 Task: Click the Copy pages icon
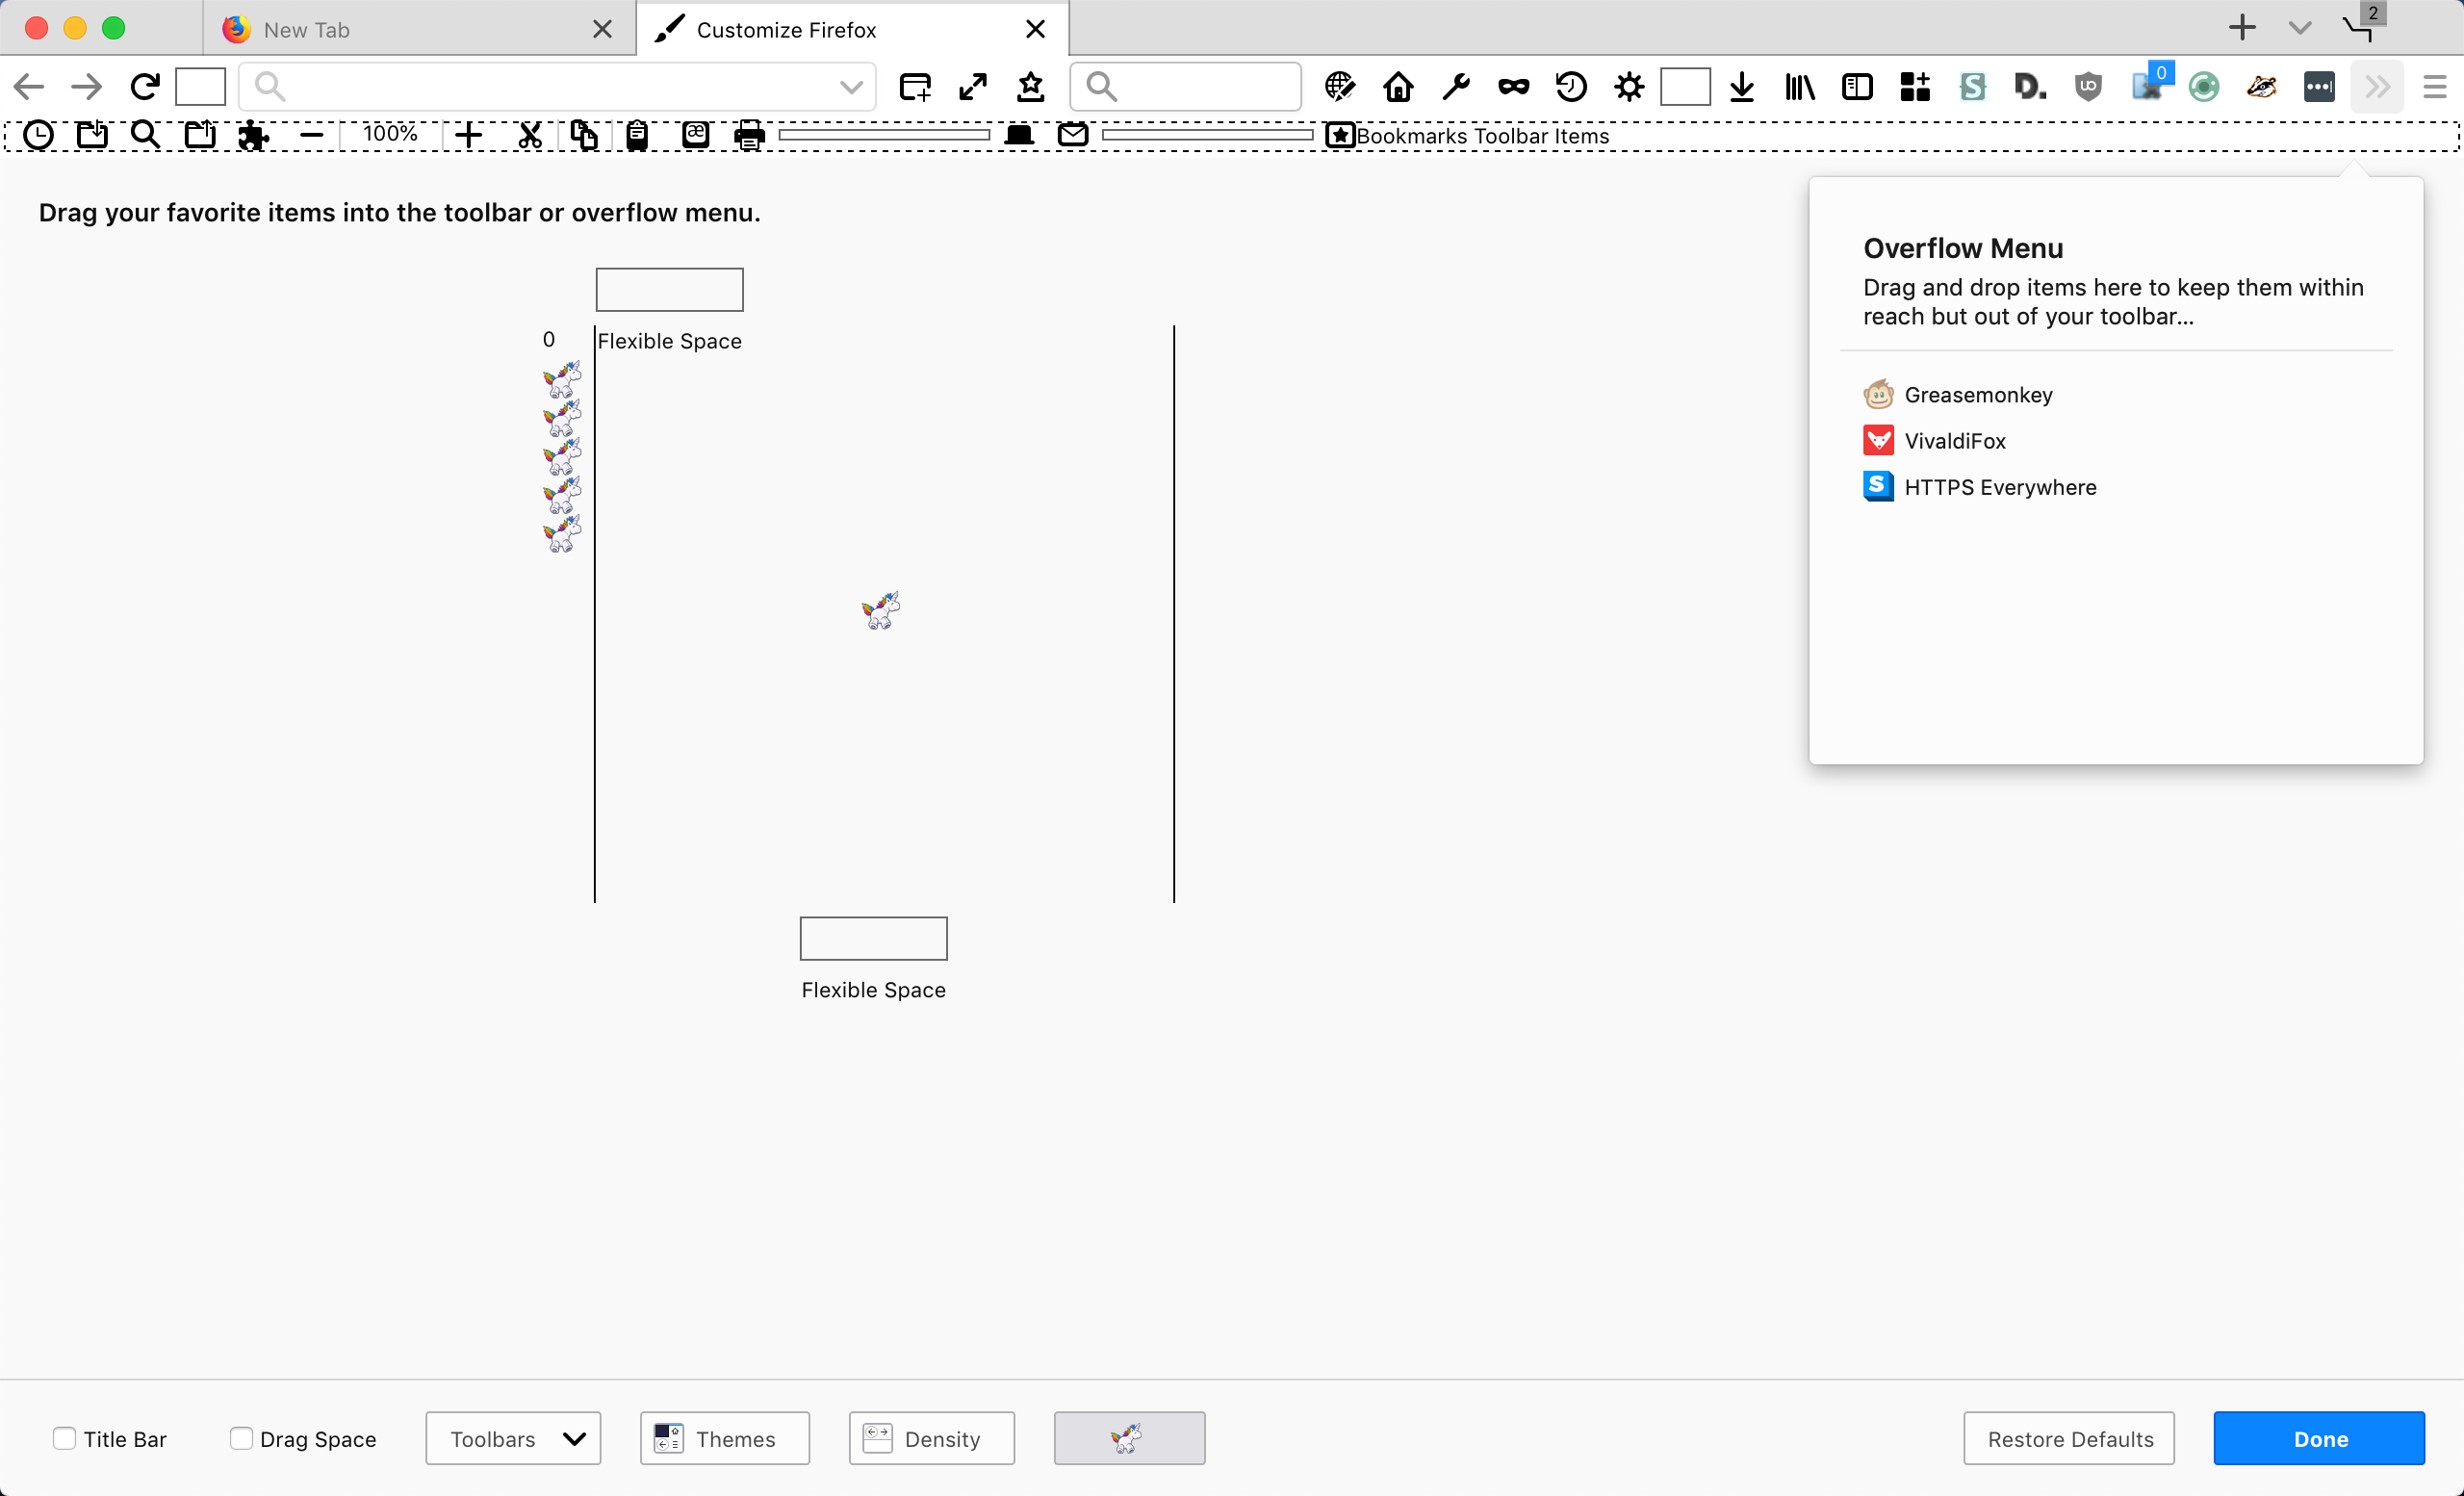(x=584, y=135)
